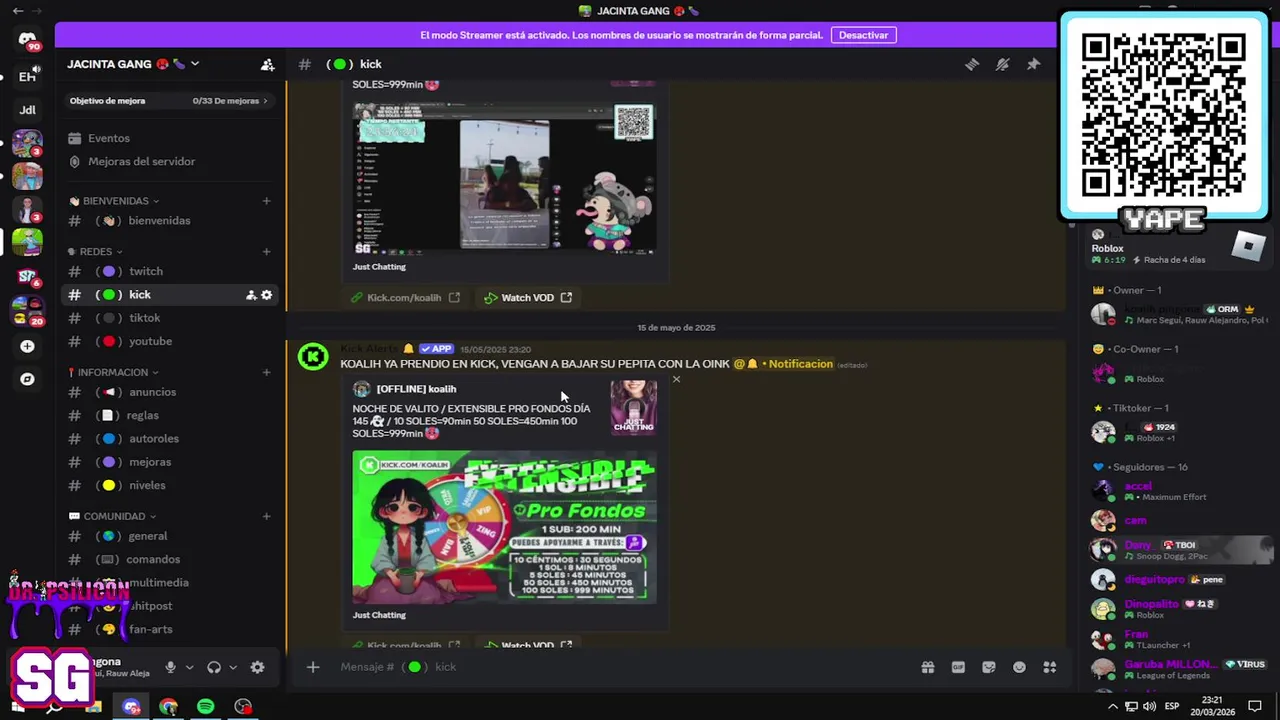Open the sticker picker
1280x720 pixels.
click(989, 667)
